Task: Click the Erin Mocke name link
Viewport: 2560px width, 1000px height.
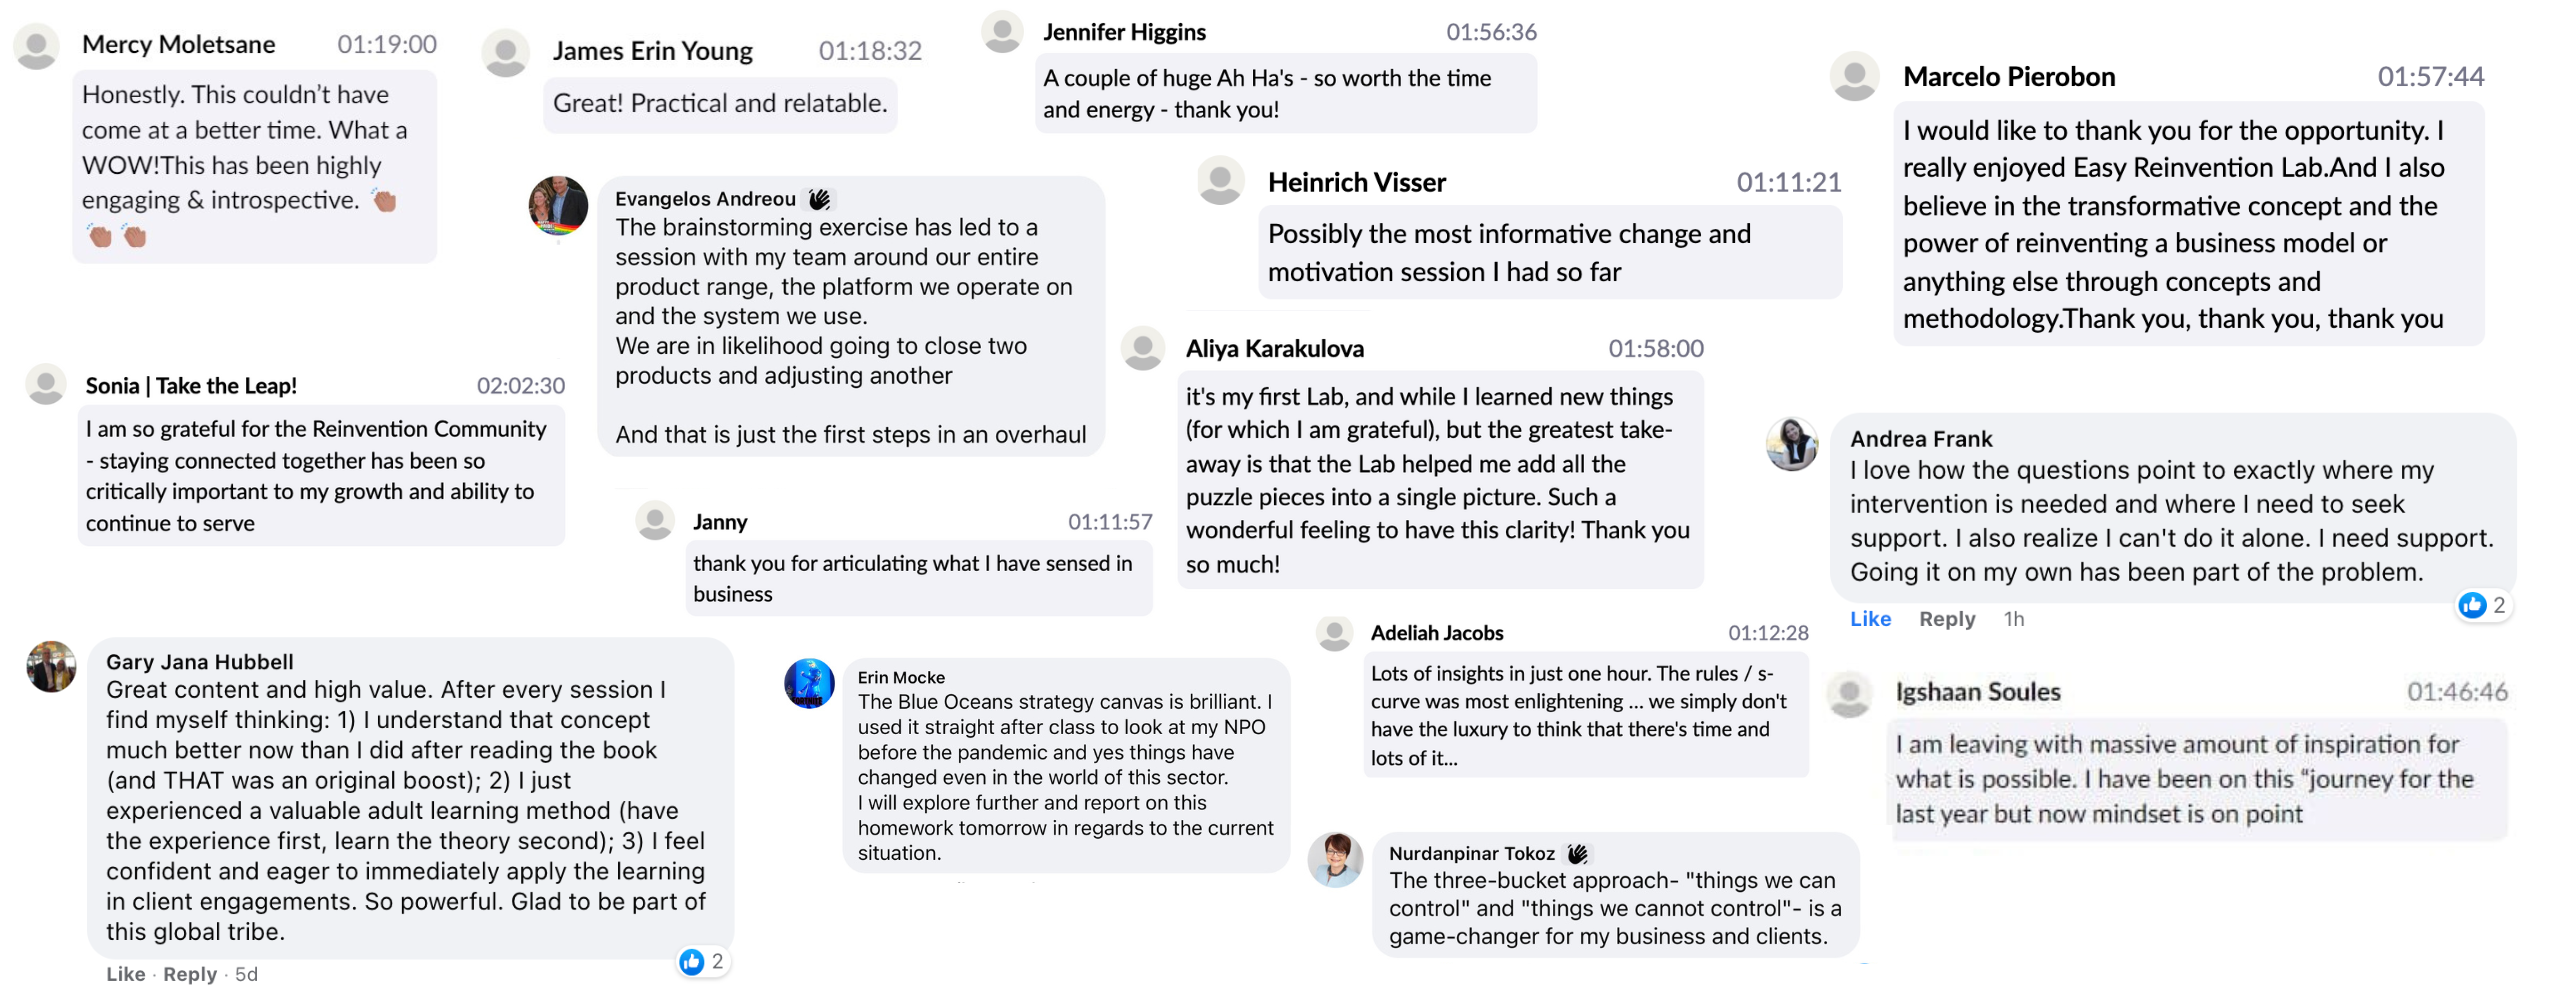Action: [x=900, y=677]
